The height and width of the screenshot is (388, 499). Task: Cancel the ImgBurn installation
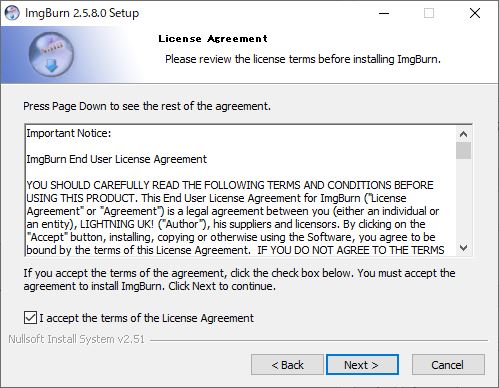448,365
